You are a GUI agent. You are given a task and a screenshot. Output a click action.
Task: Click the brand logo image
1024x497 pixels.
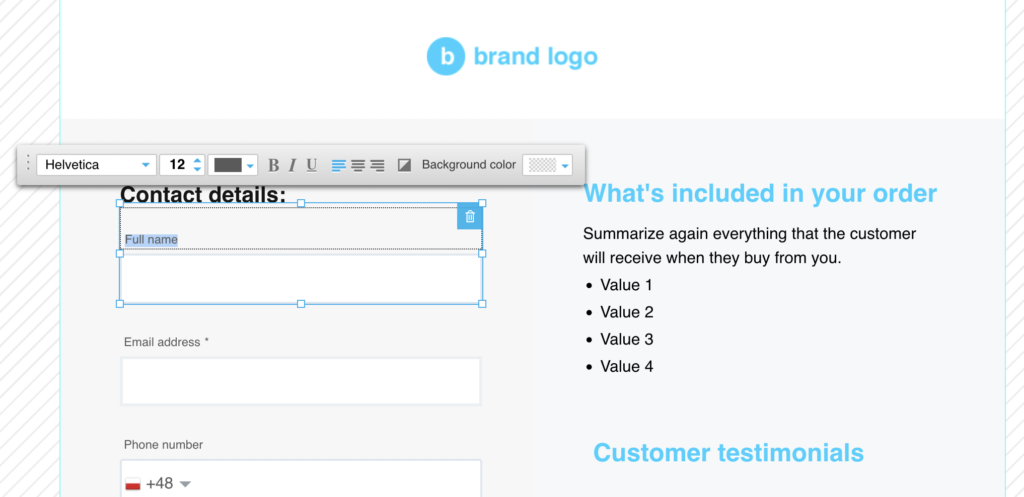512,57
